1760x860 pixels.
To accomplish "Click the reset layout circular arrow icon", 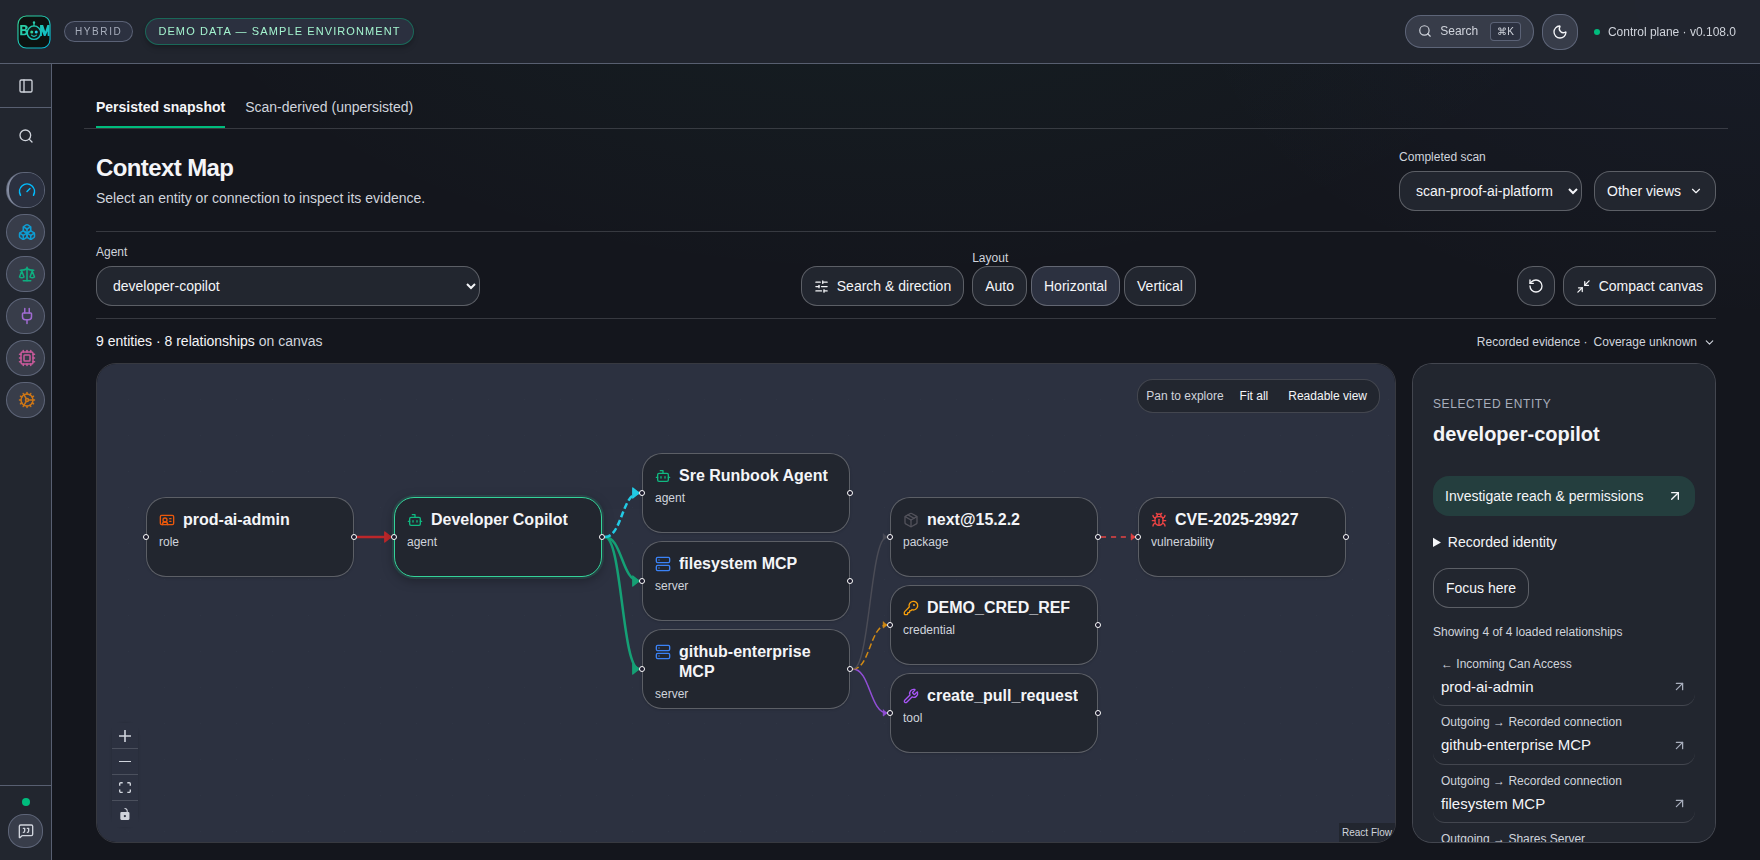I will (1536, 286).
